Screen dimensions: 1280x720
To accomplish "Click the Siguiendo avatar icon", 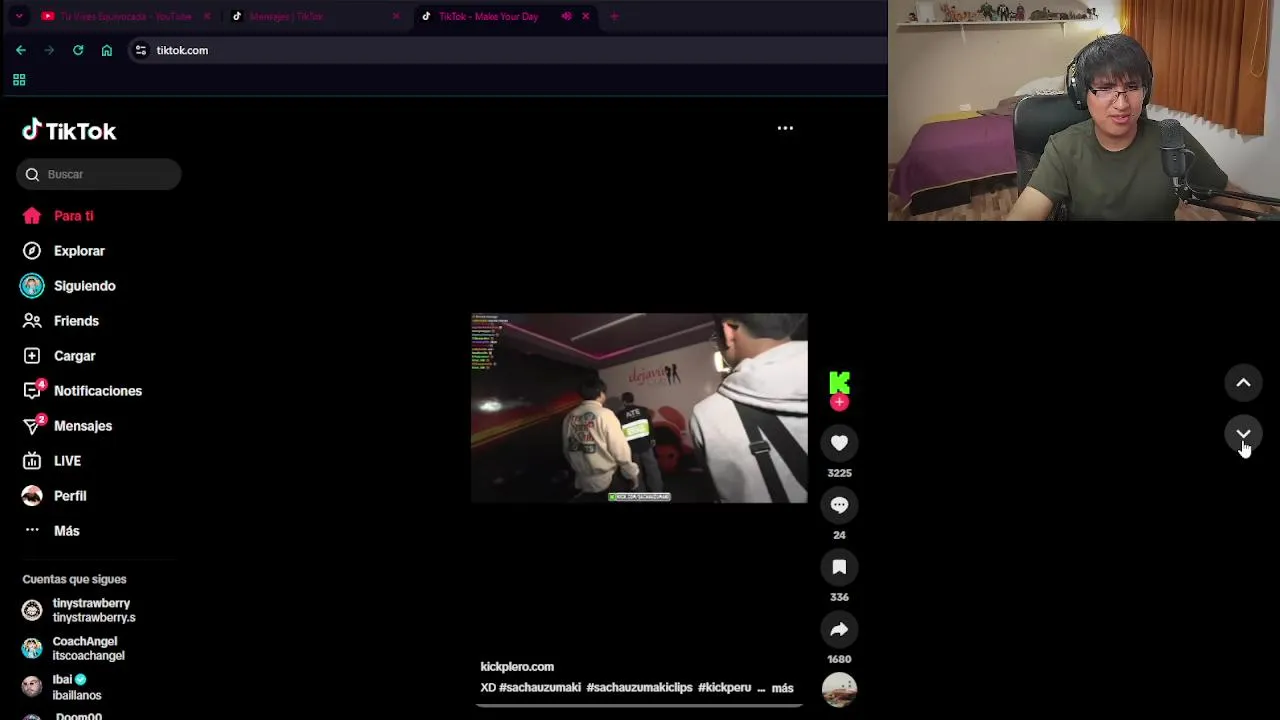I will 32,286.
